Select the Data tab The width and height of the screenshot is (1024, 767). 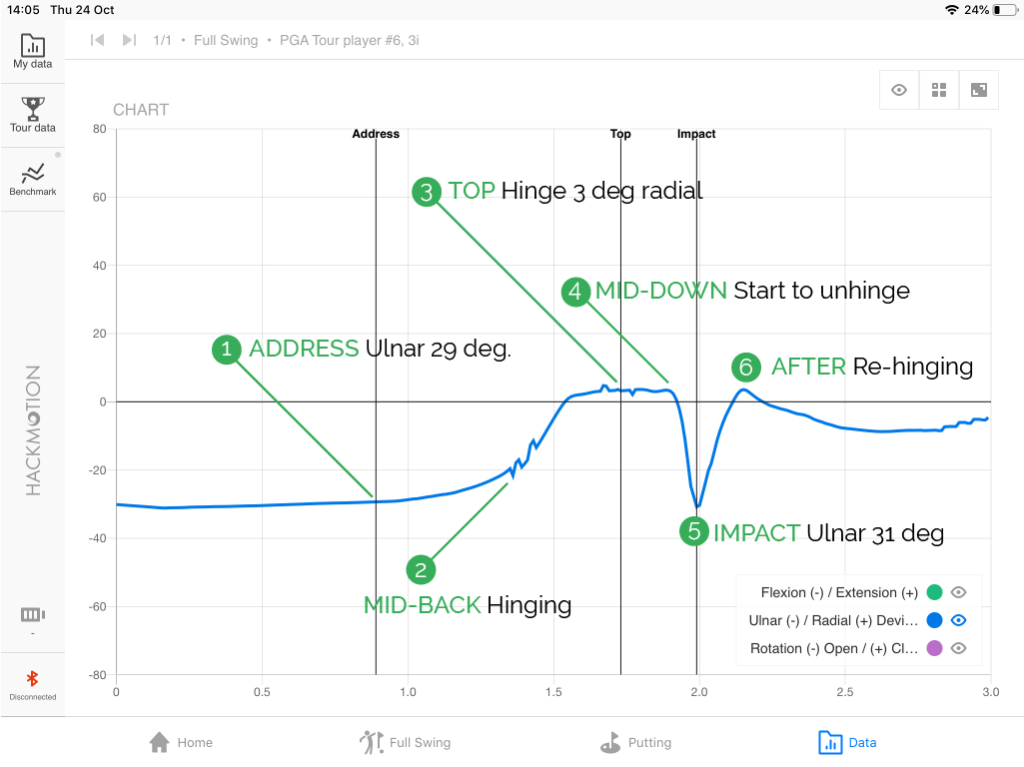point(847,743)
